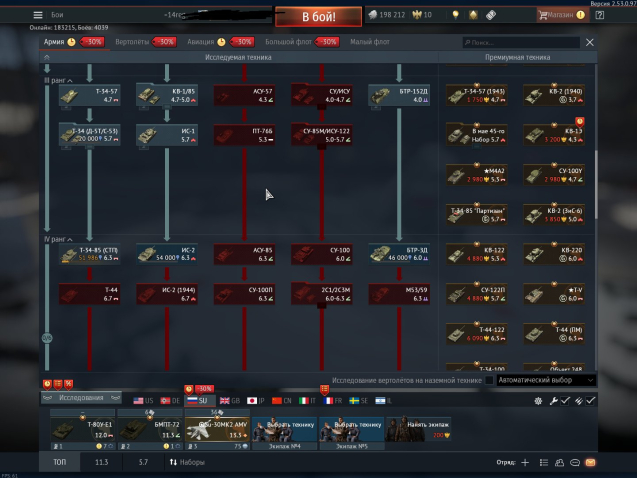The height and width of the screenshot is (478, 637).
Task: Open the hamburger main menu
Action: coord(38,15)
